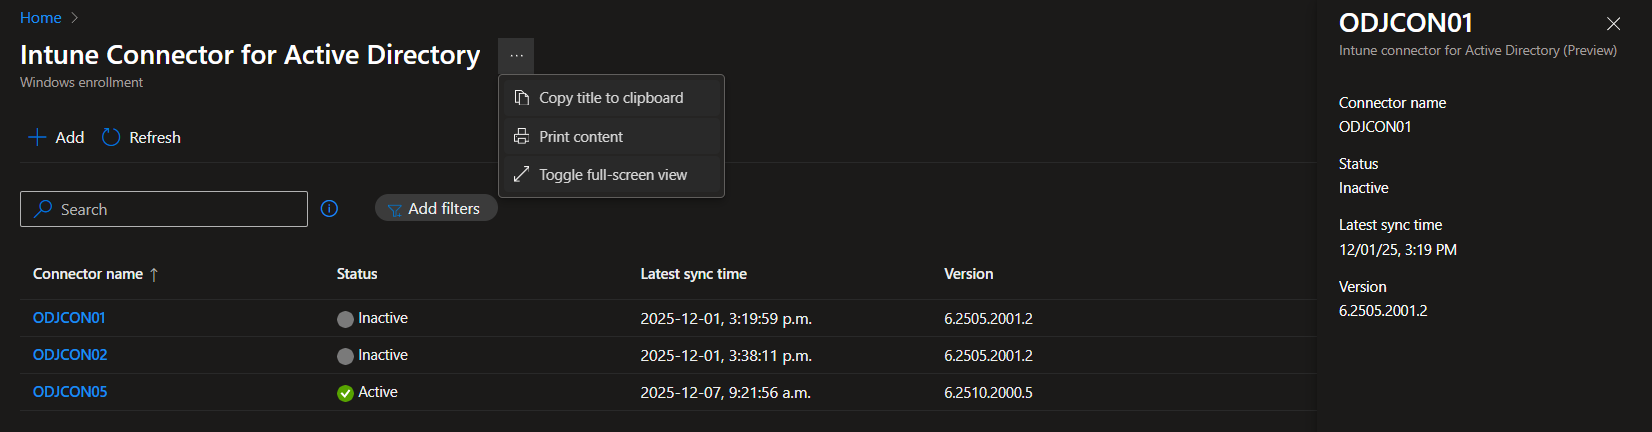Click the magnifier icon in the search box
The image size is (1652, 432).
click(43, 209)
